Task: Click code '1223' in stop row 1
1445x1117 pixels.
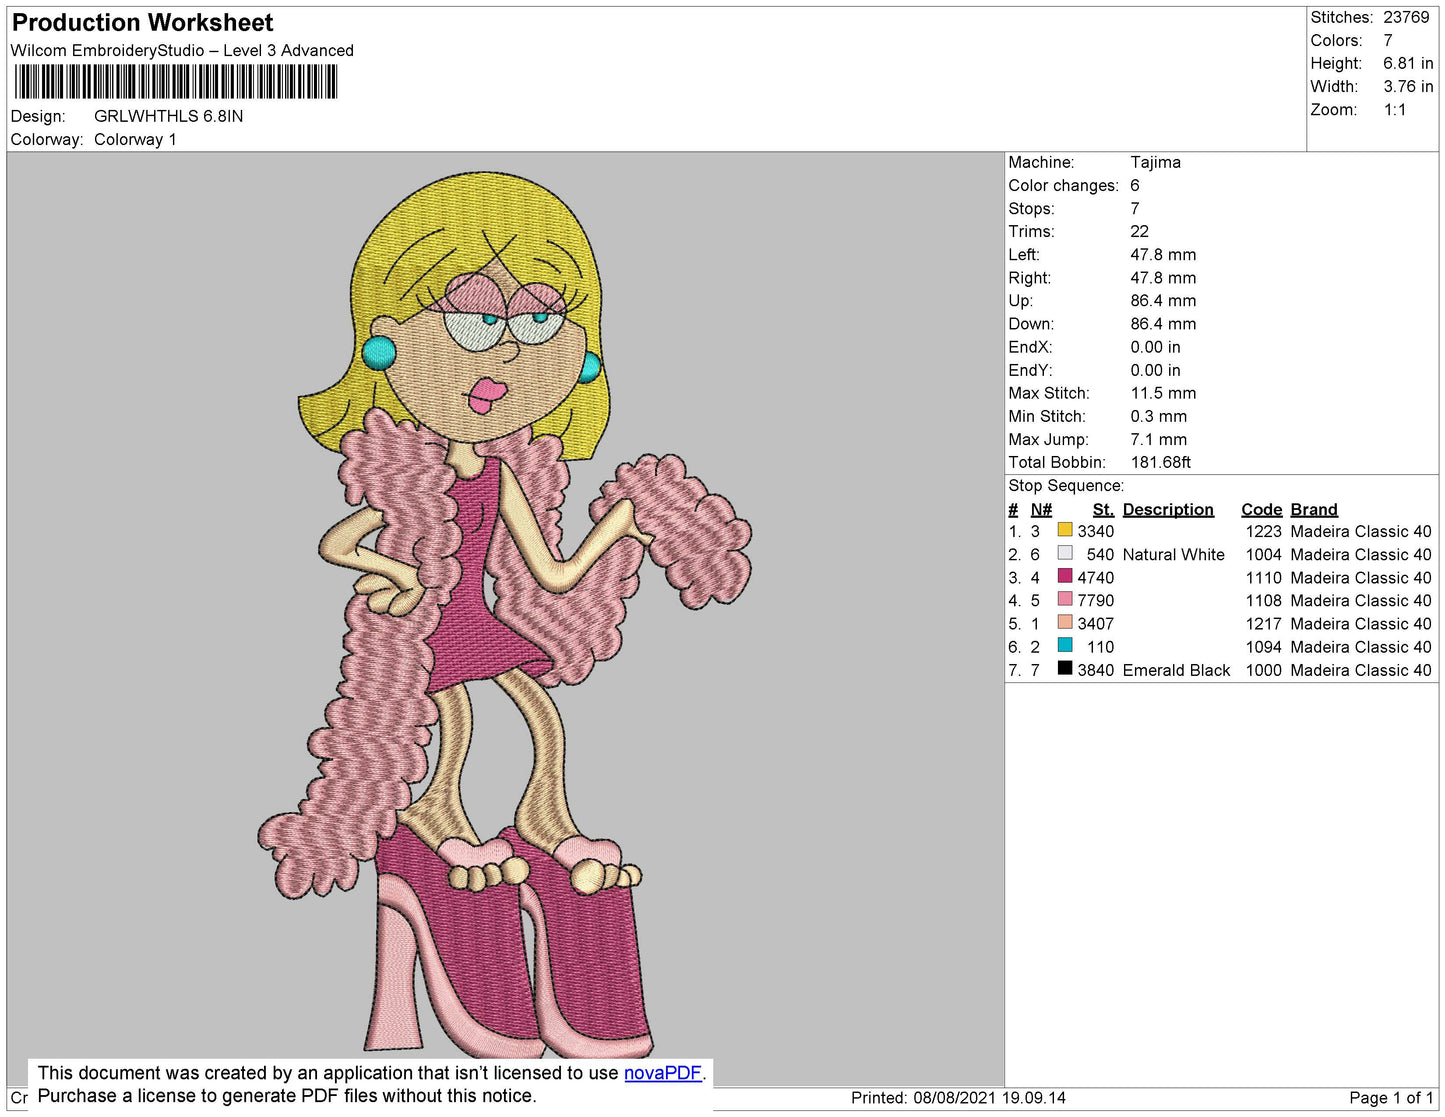Action: pyautogui.click(x=1263, y=531)
